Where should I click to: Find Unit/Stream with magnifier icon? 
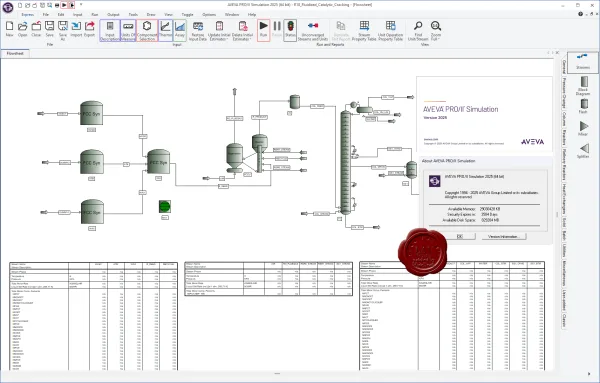(418, 31)
